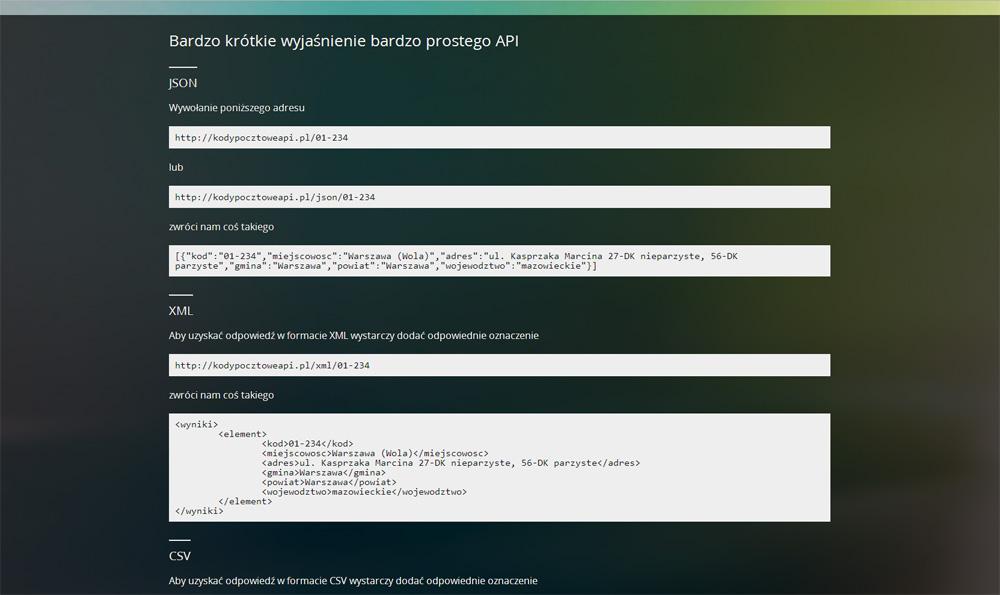Screen dimensions: 1000x595
Task: Select the JSON section heading
Action: coord(183,83)
